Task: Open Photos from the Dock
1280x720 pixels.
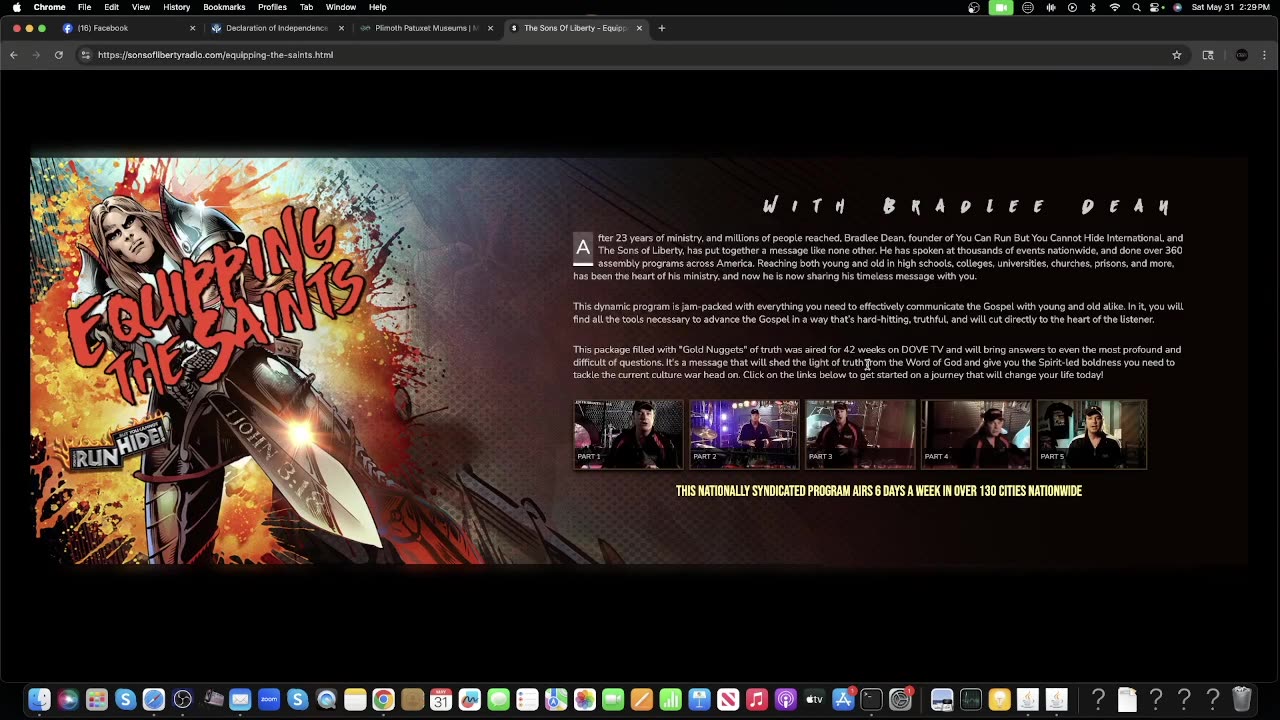Action: point(585,700)
